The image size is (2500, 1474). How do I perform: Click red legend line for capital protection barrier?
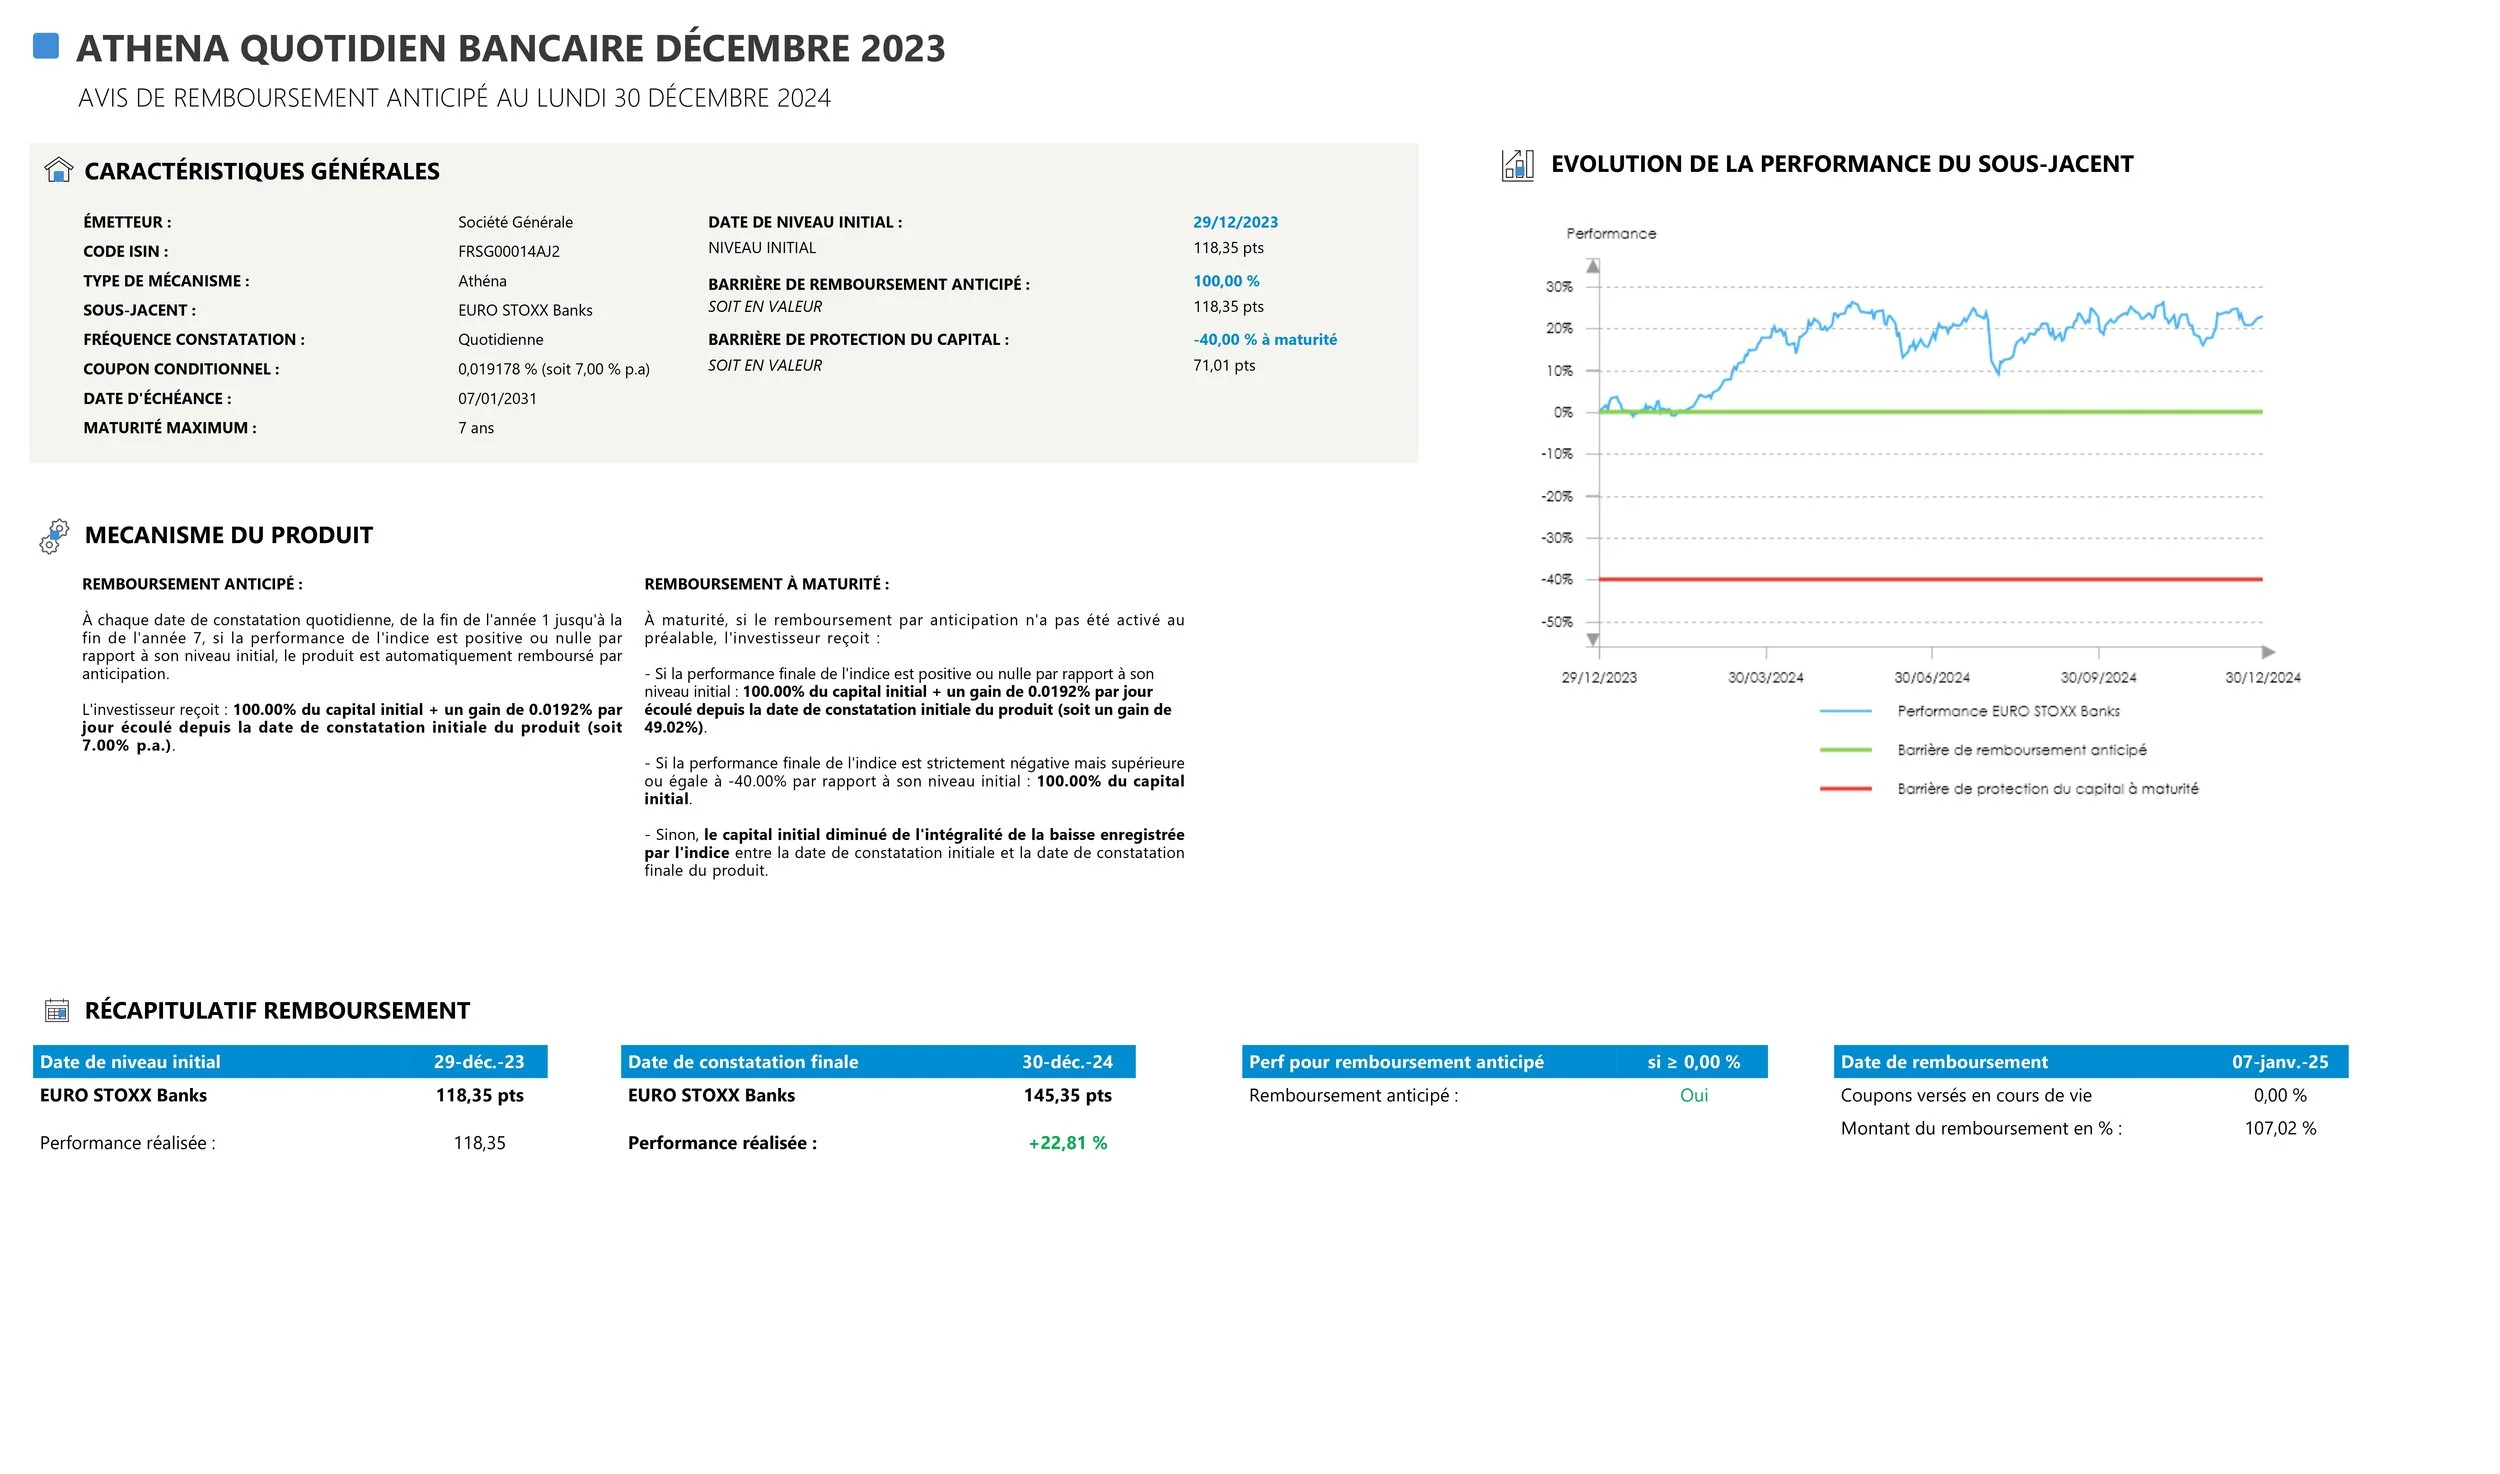[1845, 789]
